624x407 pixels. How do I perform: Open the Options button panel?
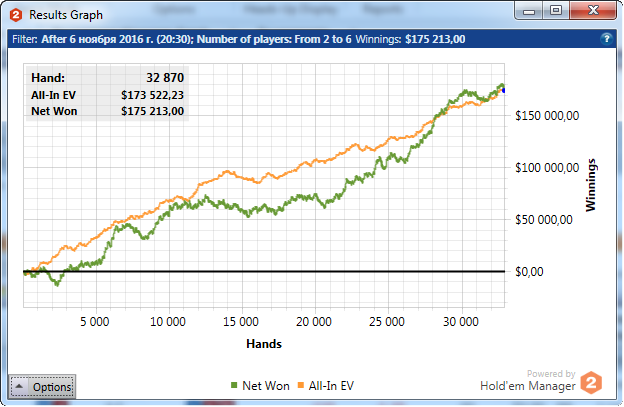42,386
